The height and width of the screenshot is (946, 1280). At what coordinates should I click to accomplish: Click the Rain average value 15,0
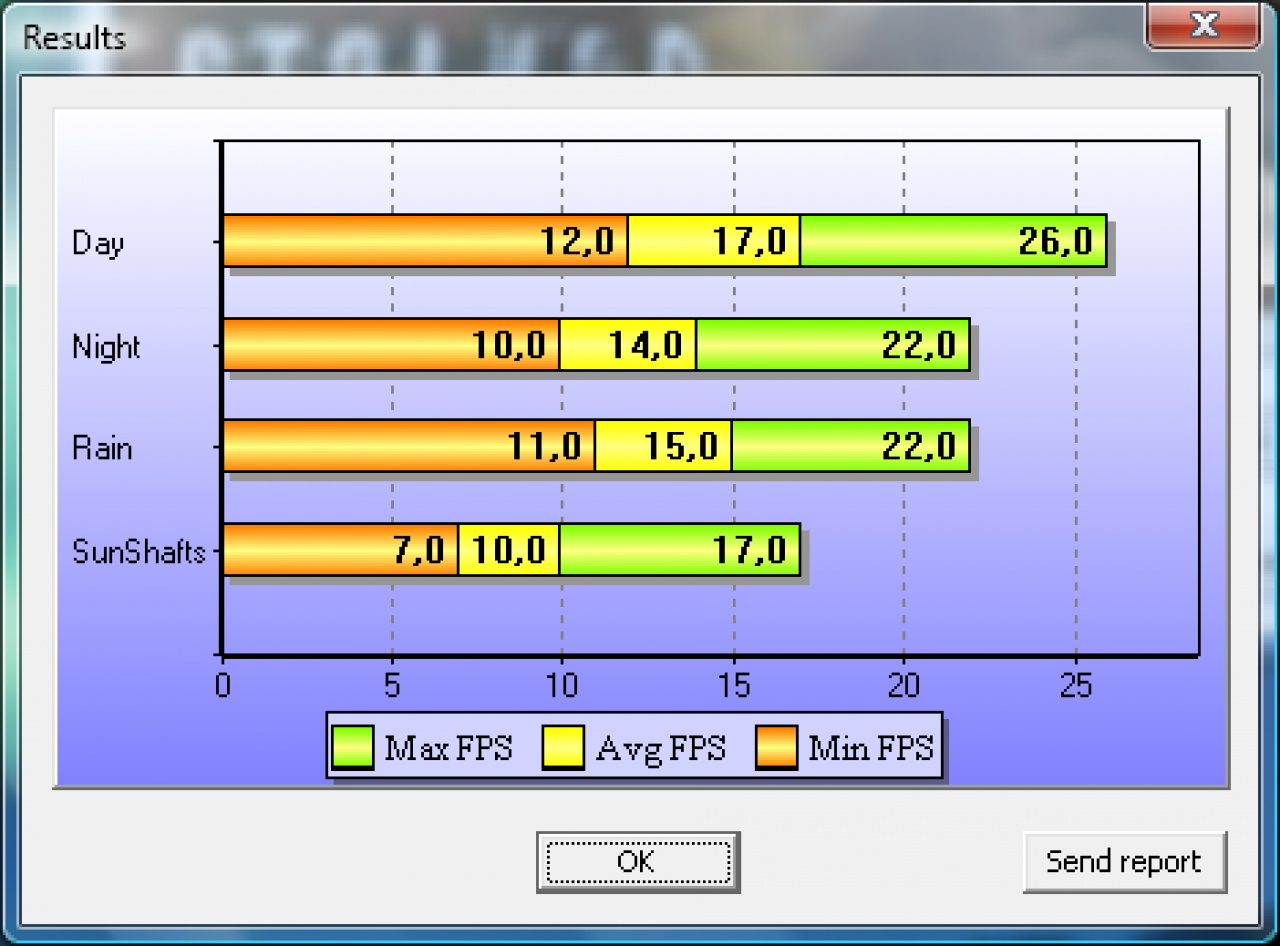[681, 446]
